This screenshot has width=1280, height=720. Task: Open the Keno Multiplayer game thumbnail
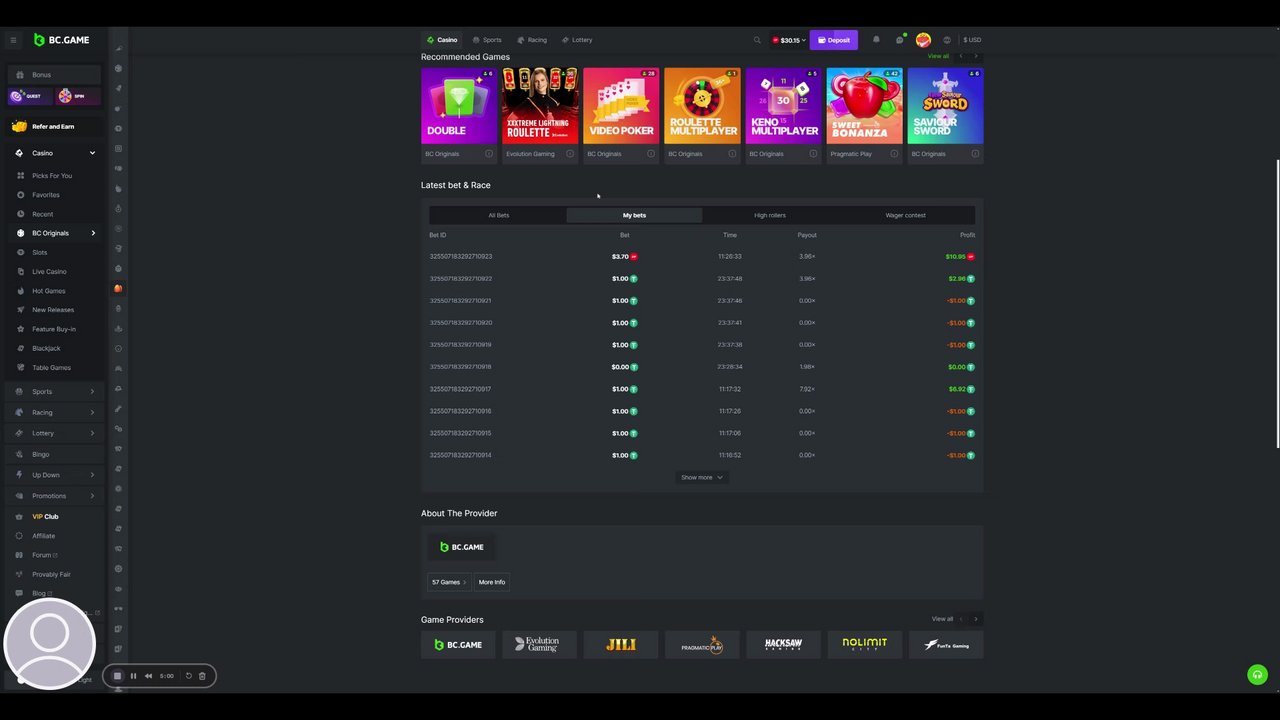click(783, 106)
